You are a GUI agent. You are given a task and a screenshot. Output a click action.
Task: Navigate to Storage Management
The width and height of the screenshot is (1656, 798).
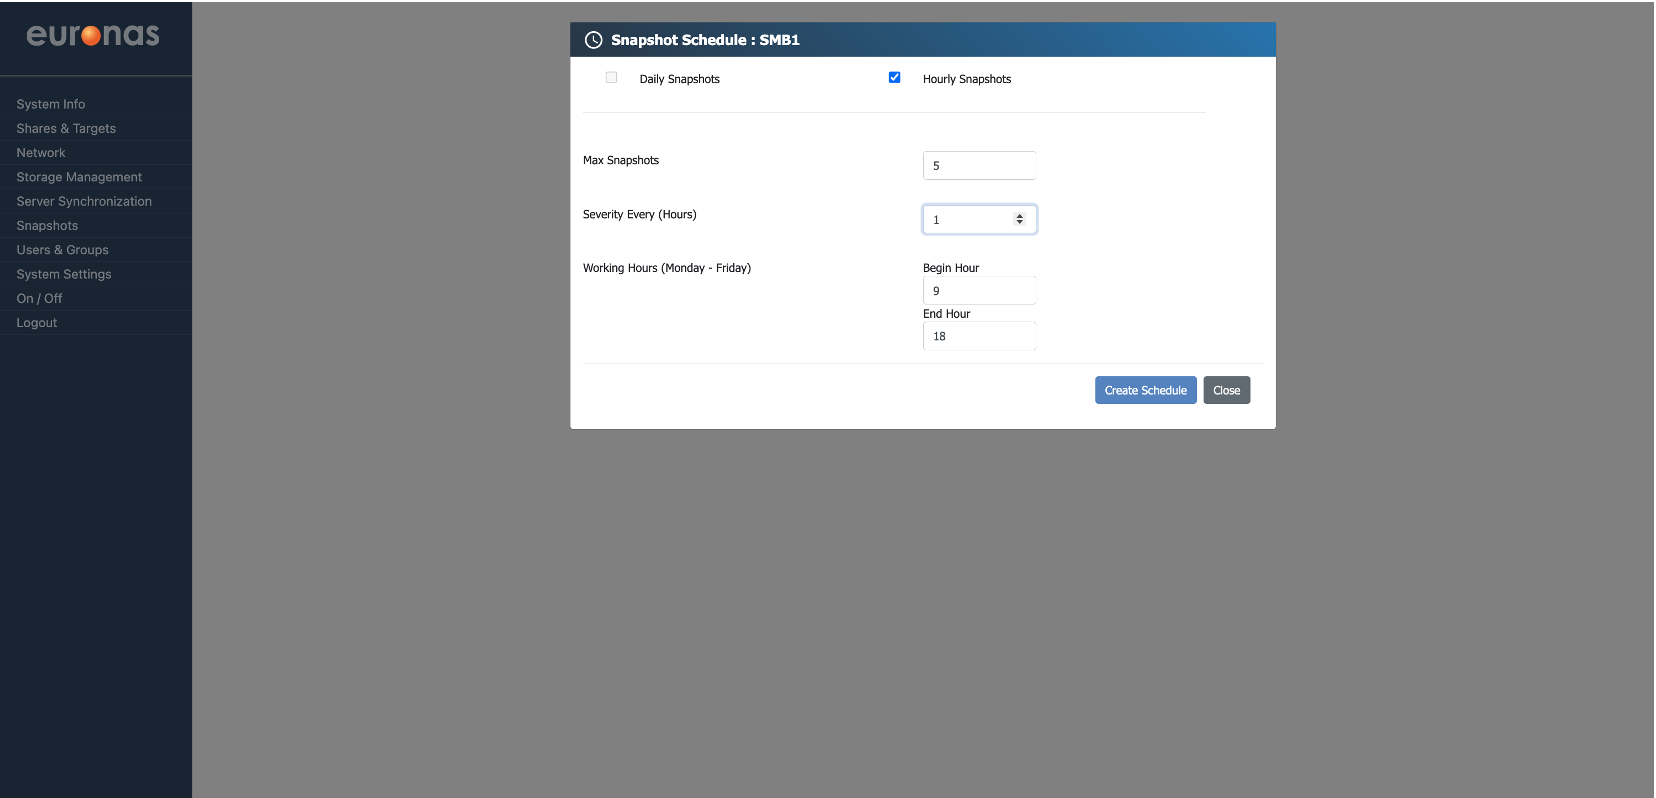click(x=79, y=177)
